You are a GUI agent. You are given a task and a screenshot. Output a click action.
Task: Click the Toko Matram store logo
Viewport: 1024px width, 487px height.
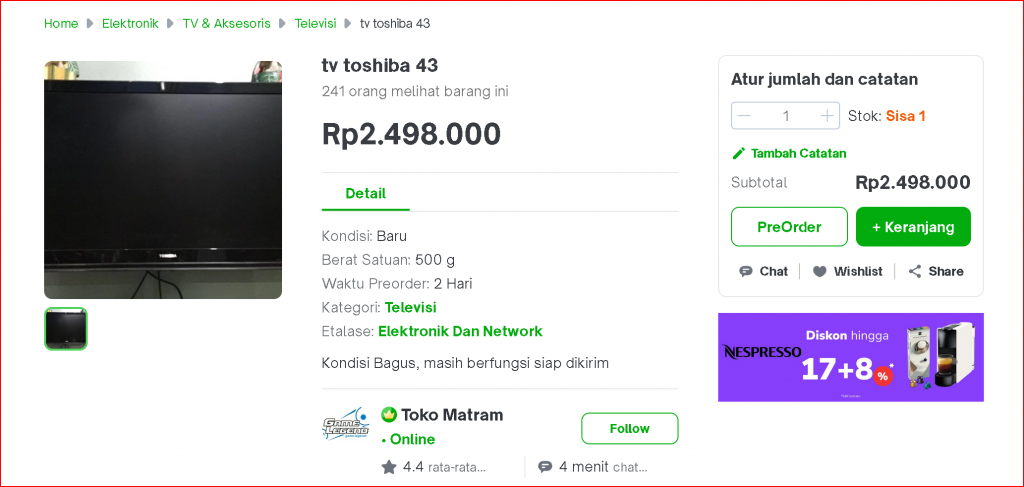(346, 425)
